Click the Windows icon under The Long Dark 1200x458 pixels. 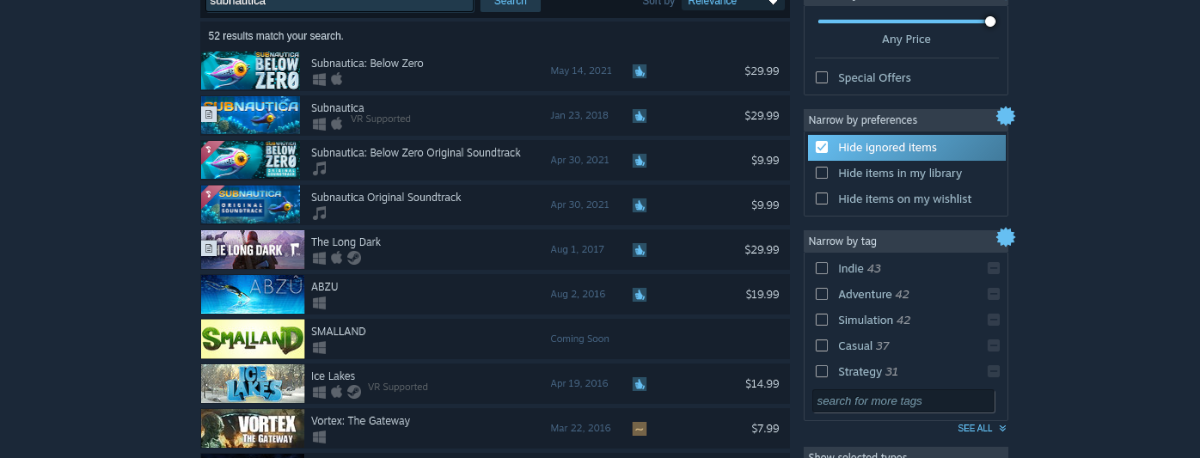tap(319, 258)
